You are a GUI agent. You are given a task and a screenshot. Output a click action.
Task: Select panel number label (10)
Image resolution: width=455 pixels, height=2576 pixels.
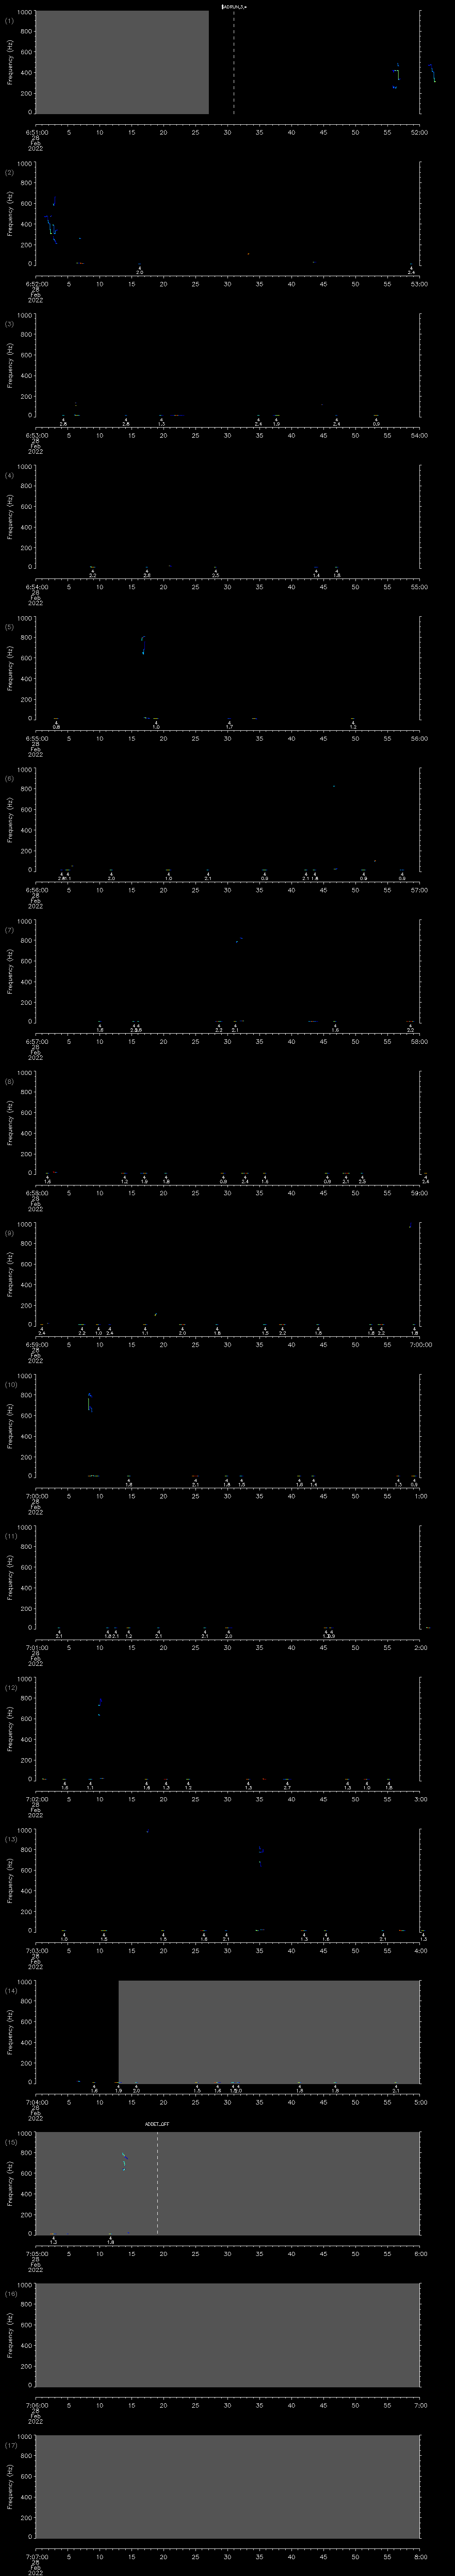[10, 1384]
